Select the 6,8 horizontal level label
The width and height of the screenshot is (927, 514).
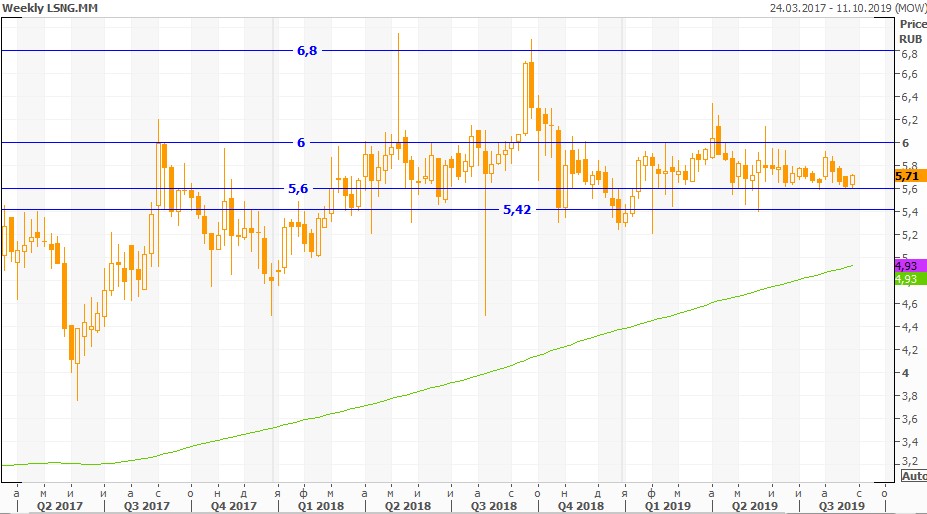pyautogui.click(x=307, y=50)
